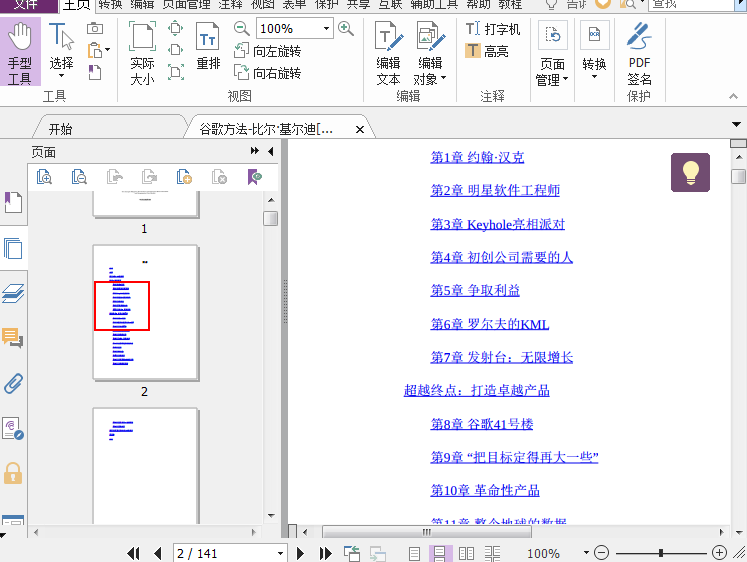Go to the first page
The image size is (747, 562).
pyautogui.click(x=133, y=553)
